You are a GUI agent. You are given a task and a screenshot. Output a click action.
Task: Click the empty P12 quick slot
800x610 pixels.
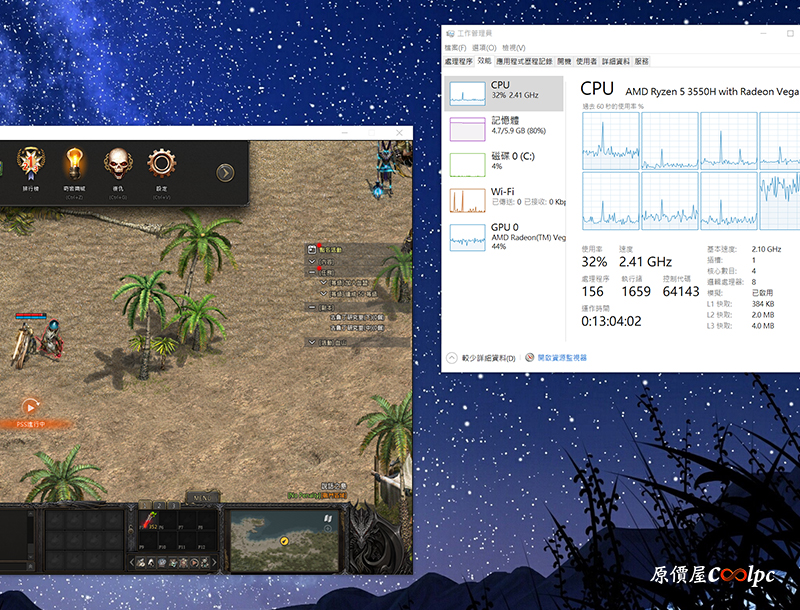(206, 540)
